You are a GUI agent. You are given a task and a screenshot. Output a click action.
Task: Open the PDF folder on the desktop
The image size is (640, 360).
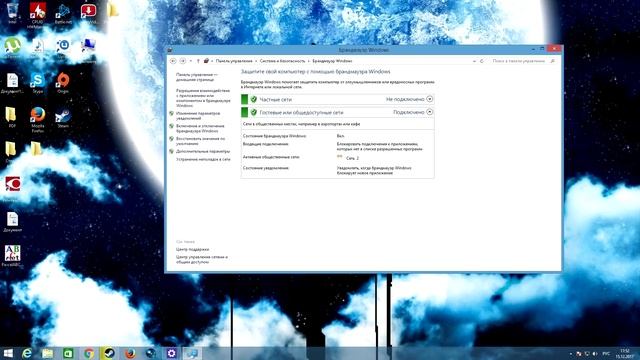click(11, 118)
